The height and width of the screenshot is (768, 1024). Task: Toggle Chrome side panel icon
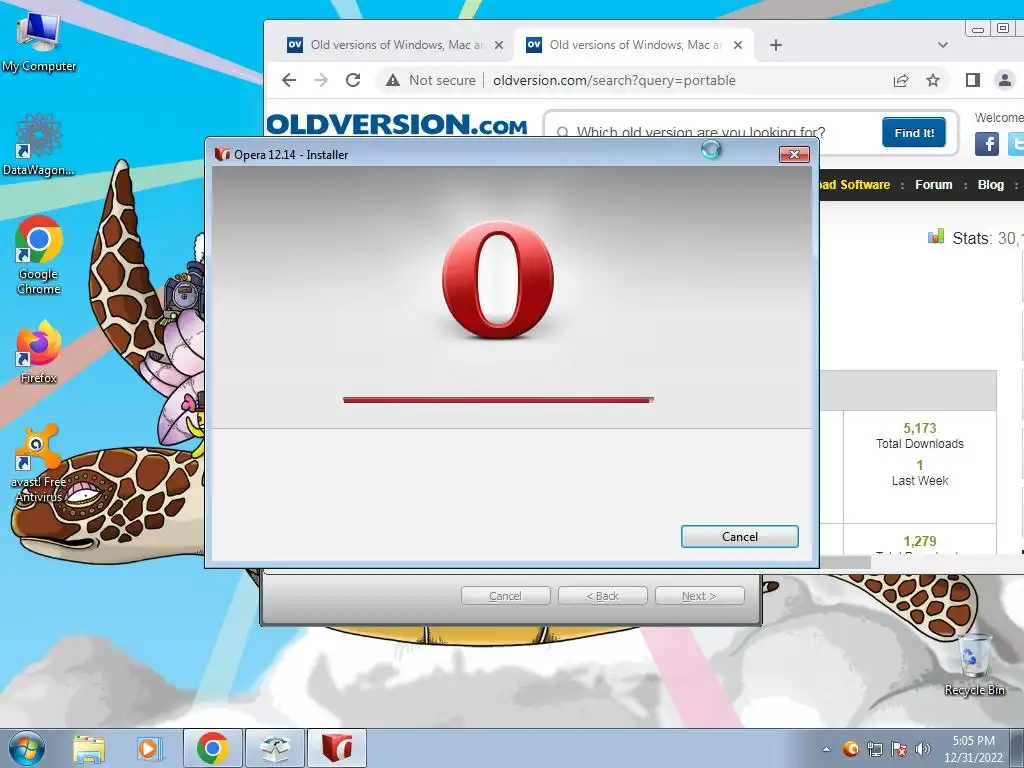pyautogui.click(x=972, y=80)
